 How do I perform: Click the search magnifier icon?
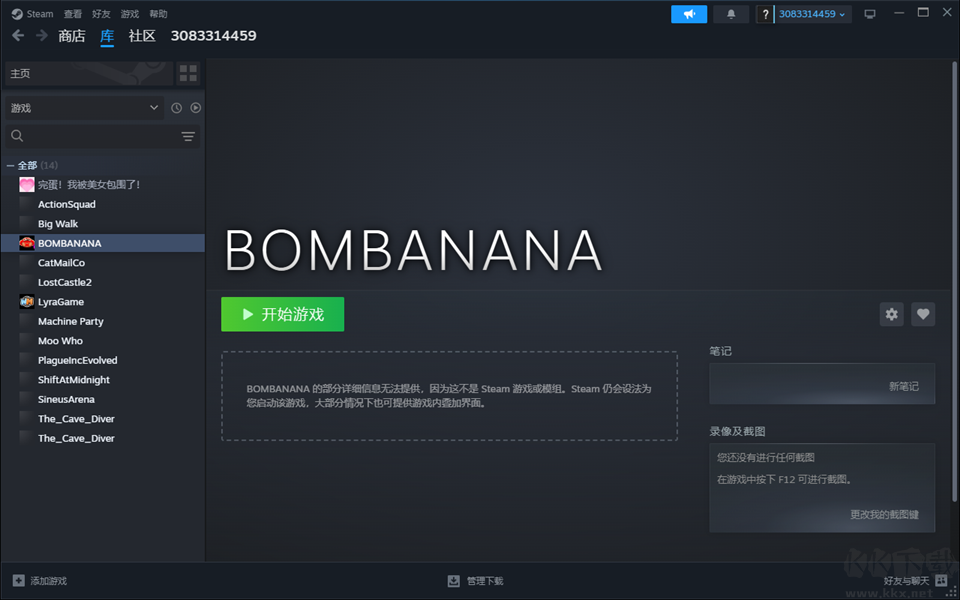coord(17,136)
